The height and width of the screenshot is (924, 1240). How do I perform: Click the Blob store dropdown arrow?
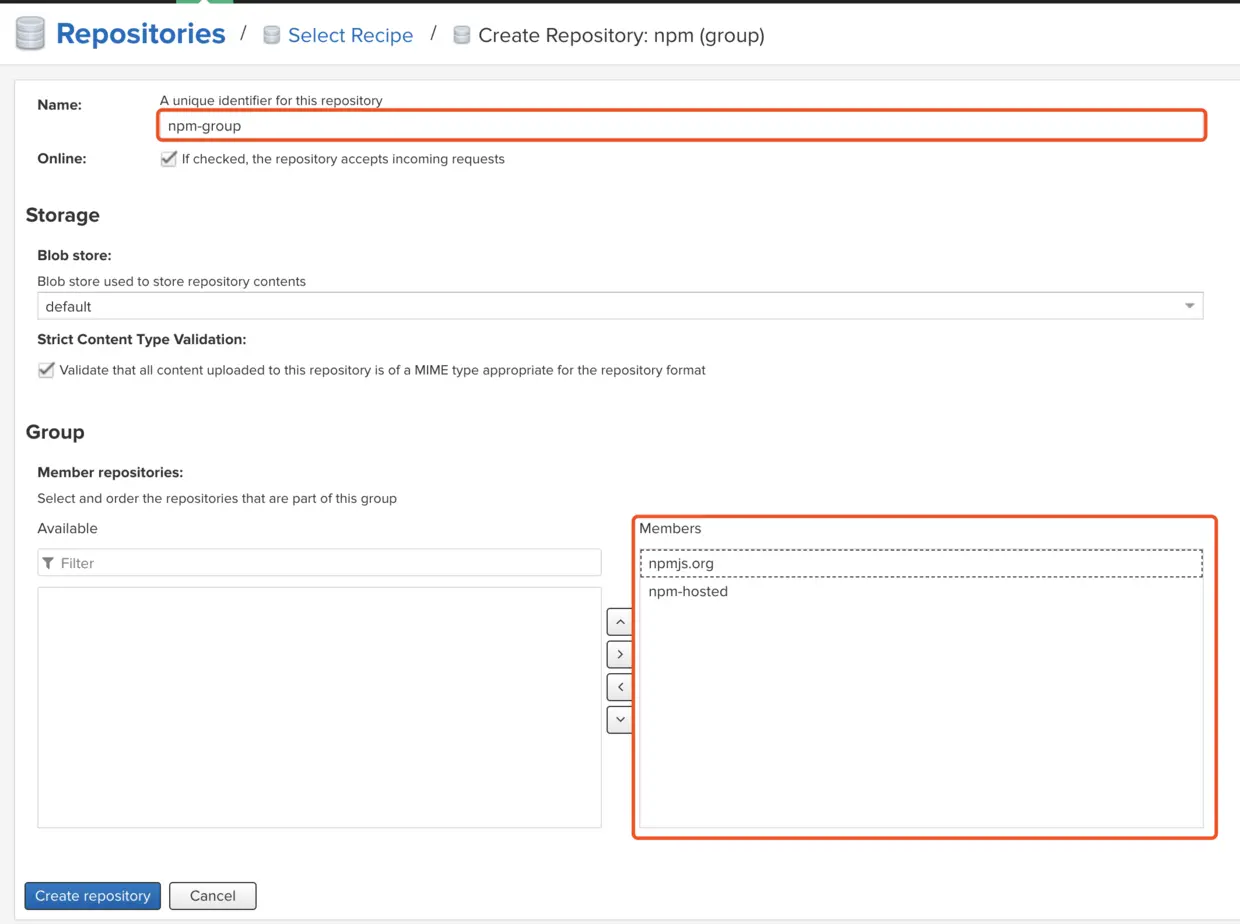1190,306
